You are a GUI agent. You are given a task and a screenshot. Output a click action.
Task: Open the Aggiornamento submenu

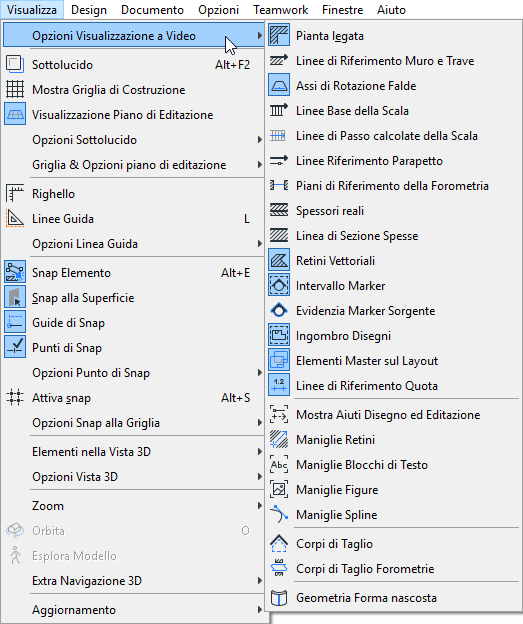[134, 610]
